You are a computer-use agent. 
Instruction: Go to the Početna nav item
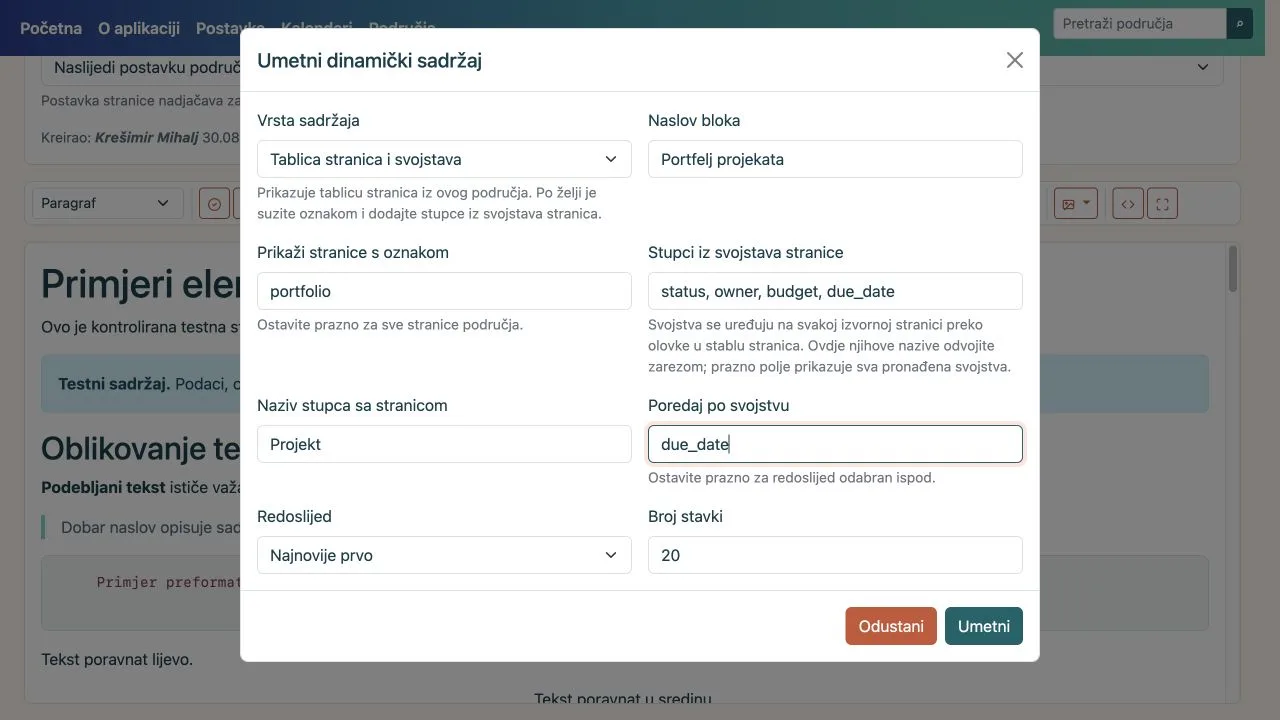point(51,28)
